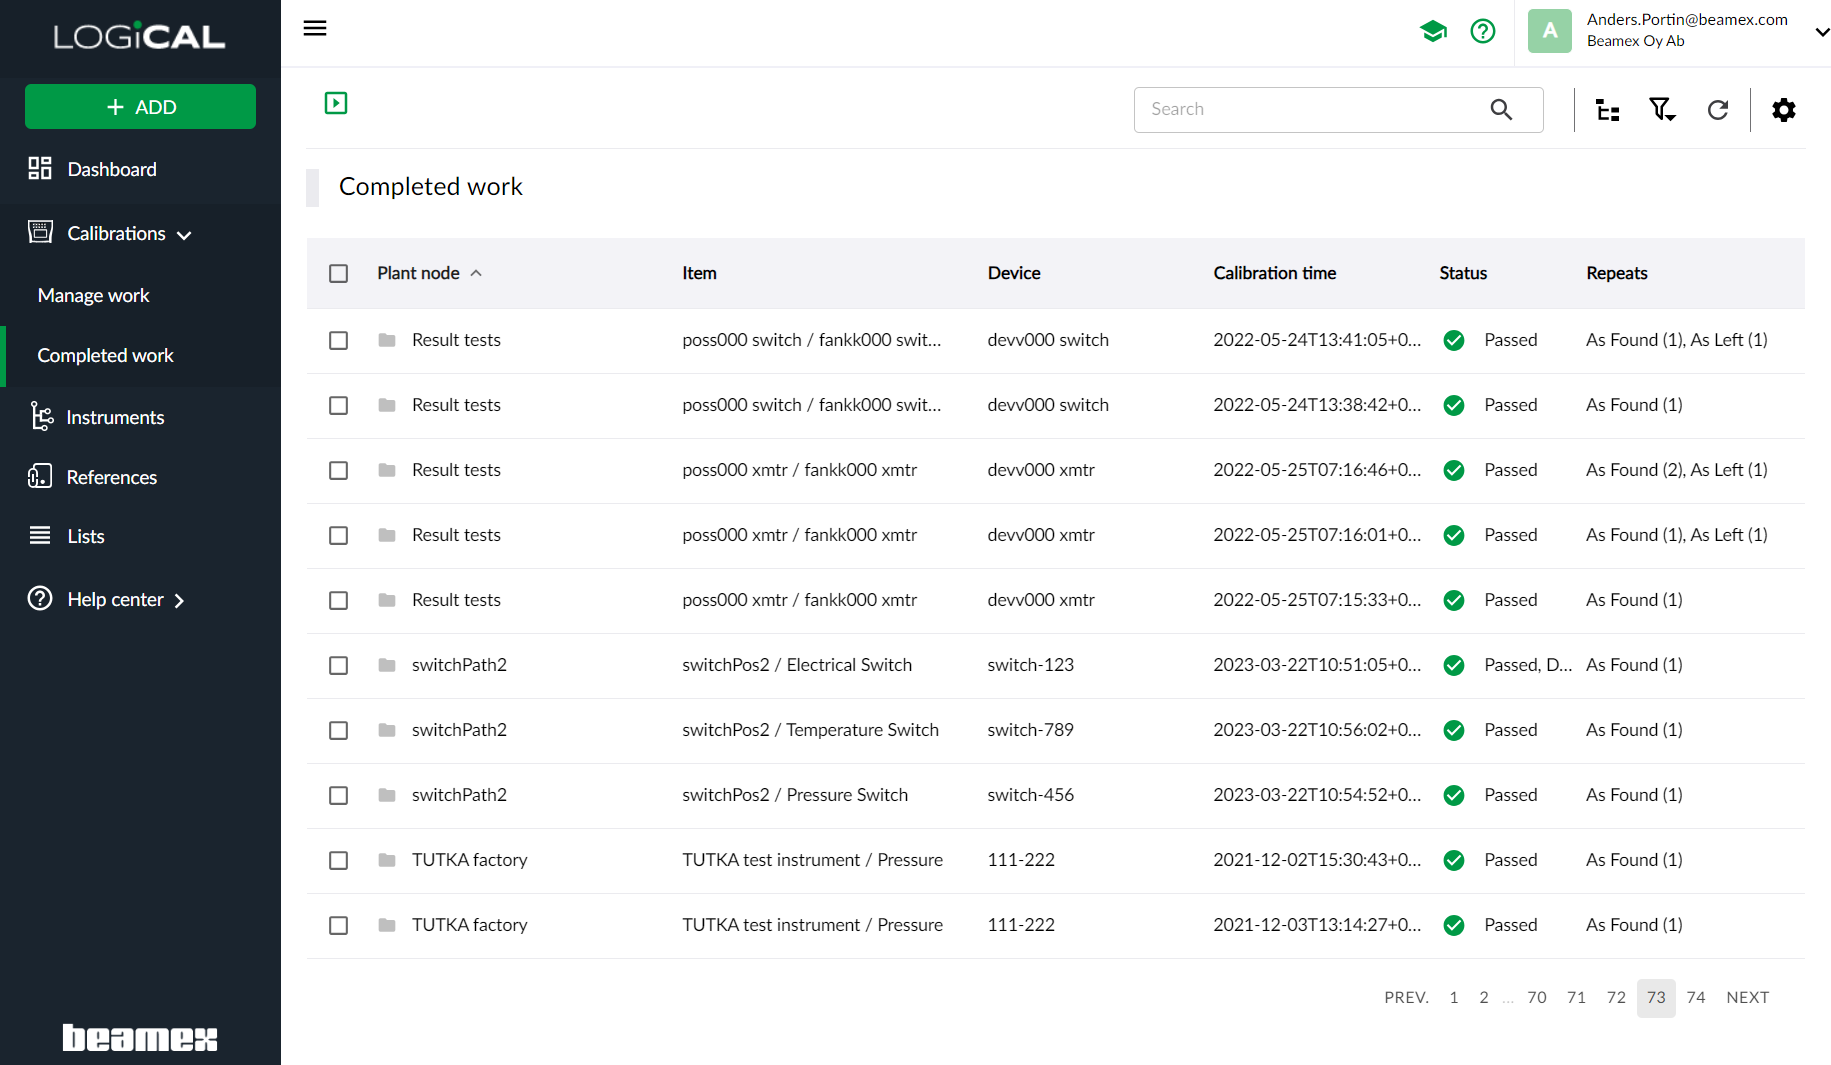Click the Lists icon in sidebar
Viewport: 1831px width, 1065px height.
click(40, 535)
